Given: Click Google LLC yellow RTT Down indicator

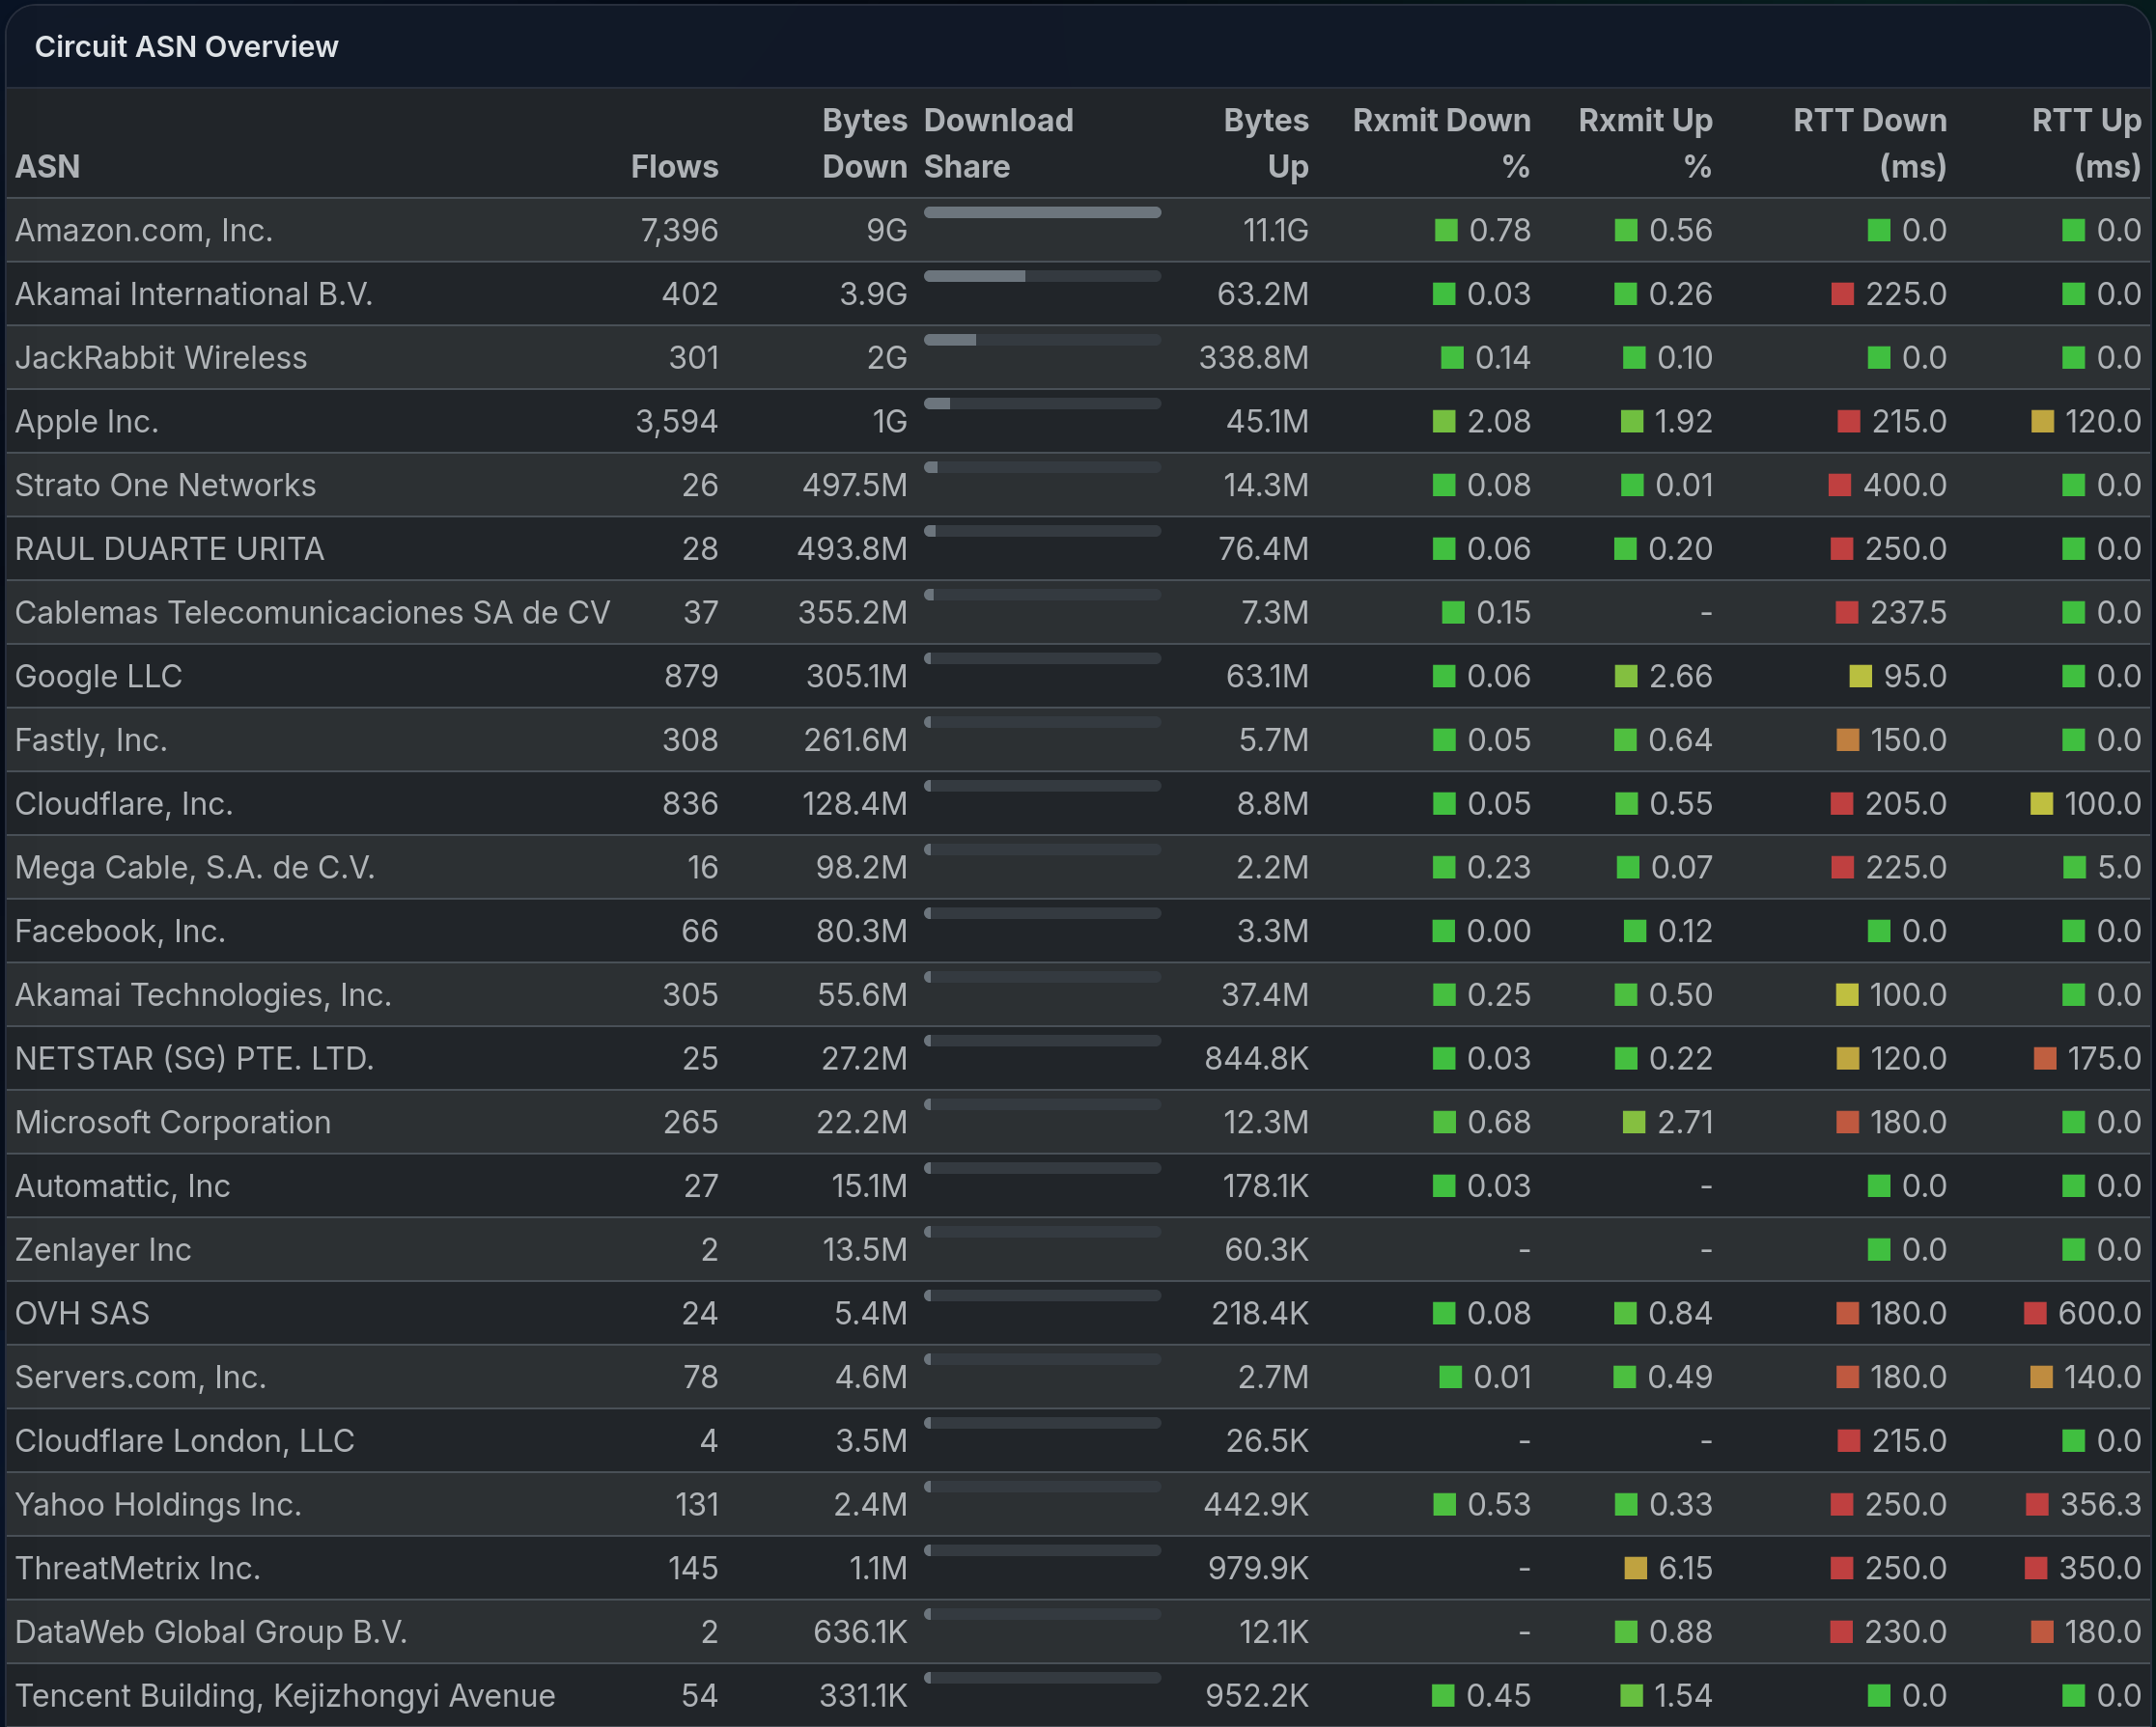Looking at the screenshot, I should (1860, 676).
